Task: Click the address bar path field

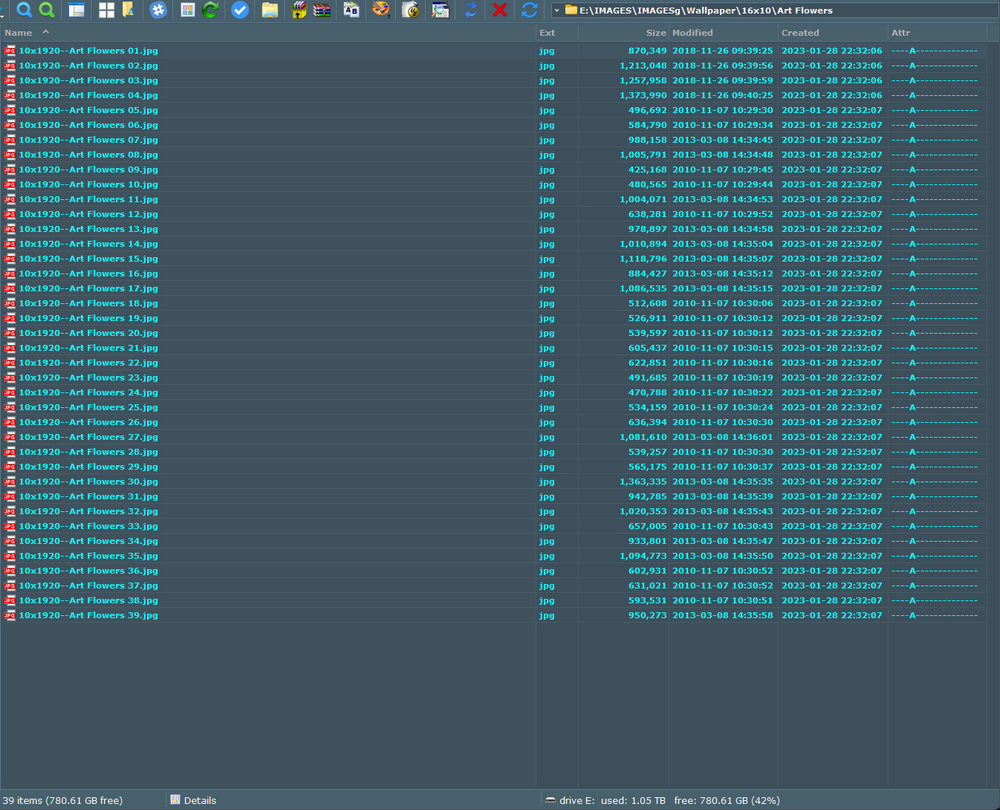Action: 750,10
